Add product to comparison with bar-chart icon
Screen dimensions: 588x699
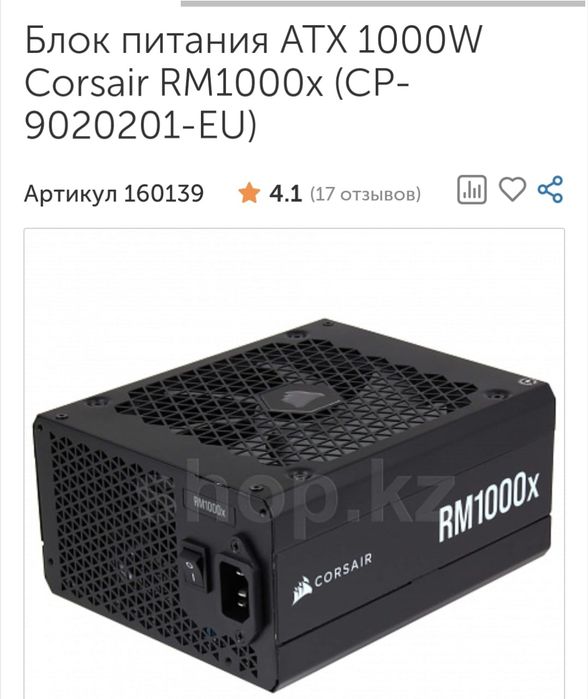472,190
